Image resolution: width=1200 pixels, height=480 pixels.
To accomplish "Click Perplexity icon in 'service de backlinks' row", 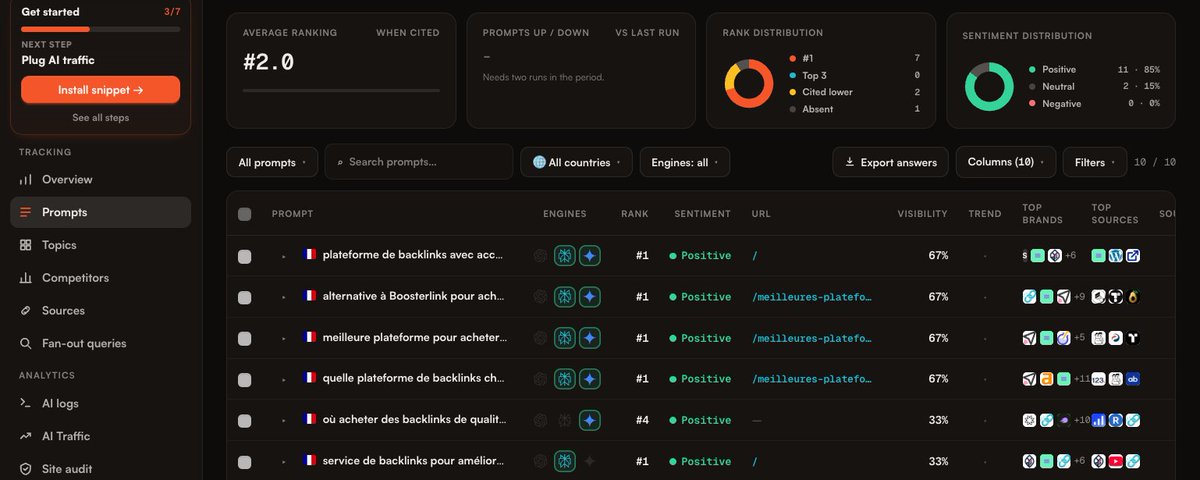I will [565, 461].
